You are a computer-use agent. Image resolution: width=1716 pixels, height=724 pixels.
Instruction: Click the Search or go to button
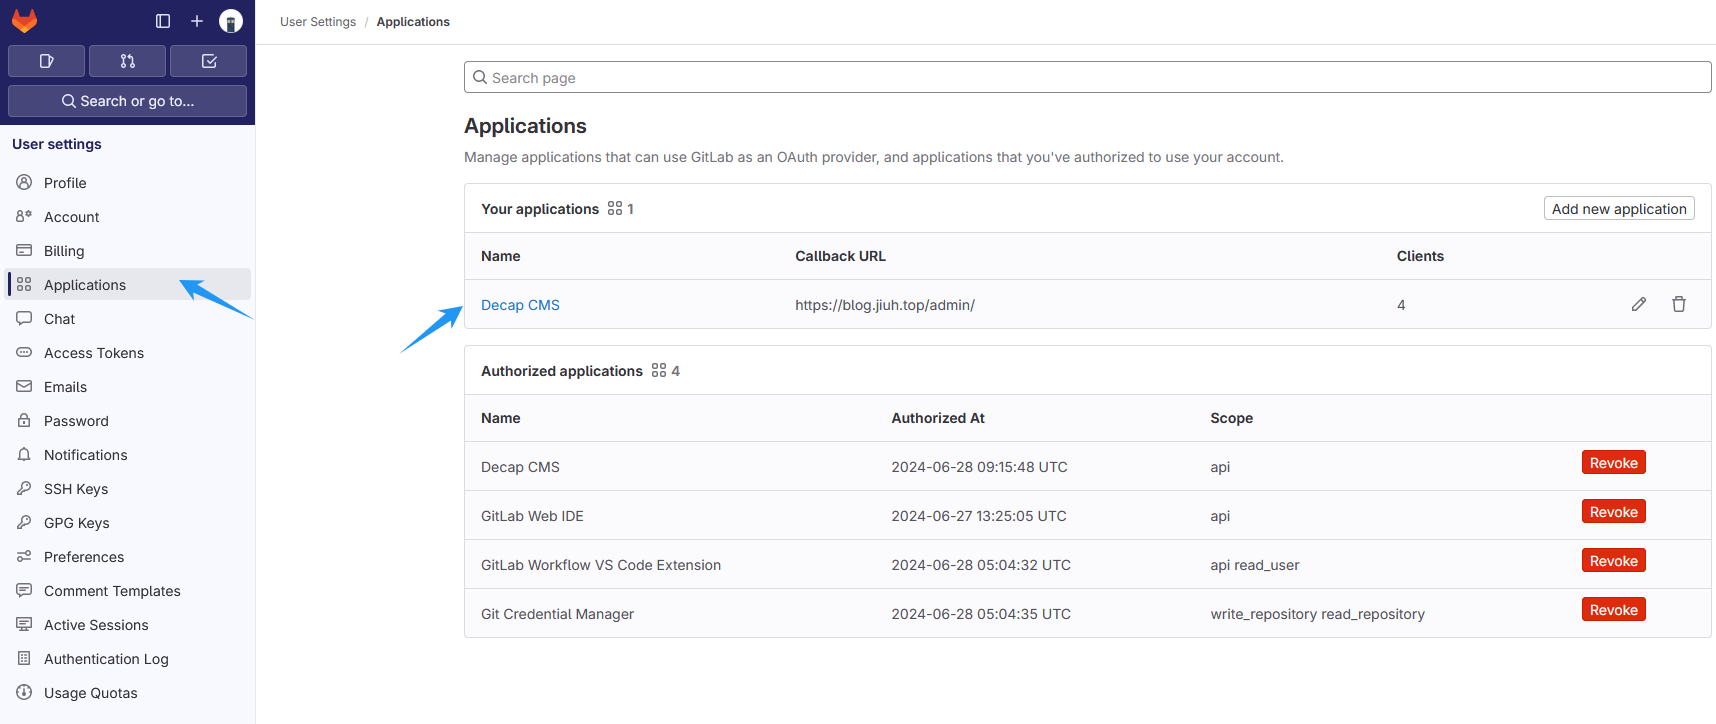tap(127, 101)
